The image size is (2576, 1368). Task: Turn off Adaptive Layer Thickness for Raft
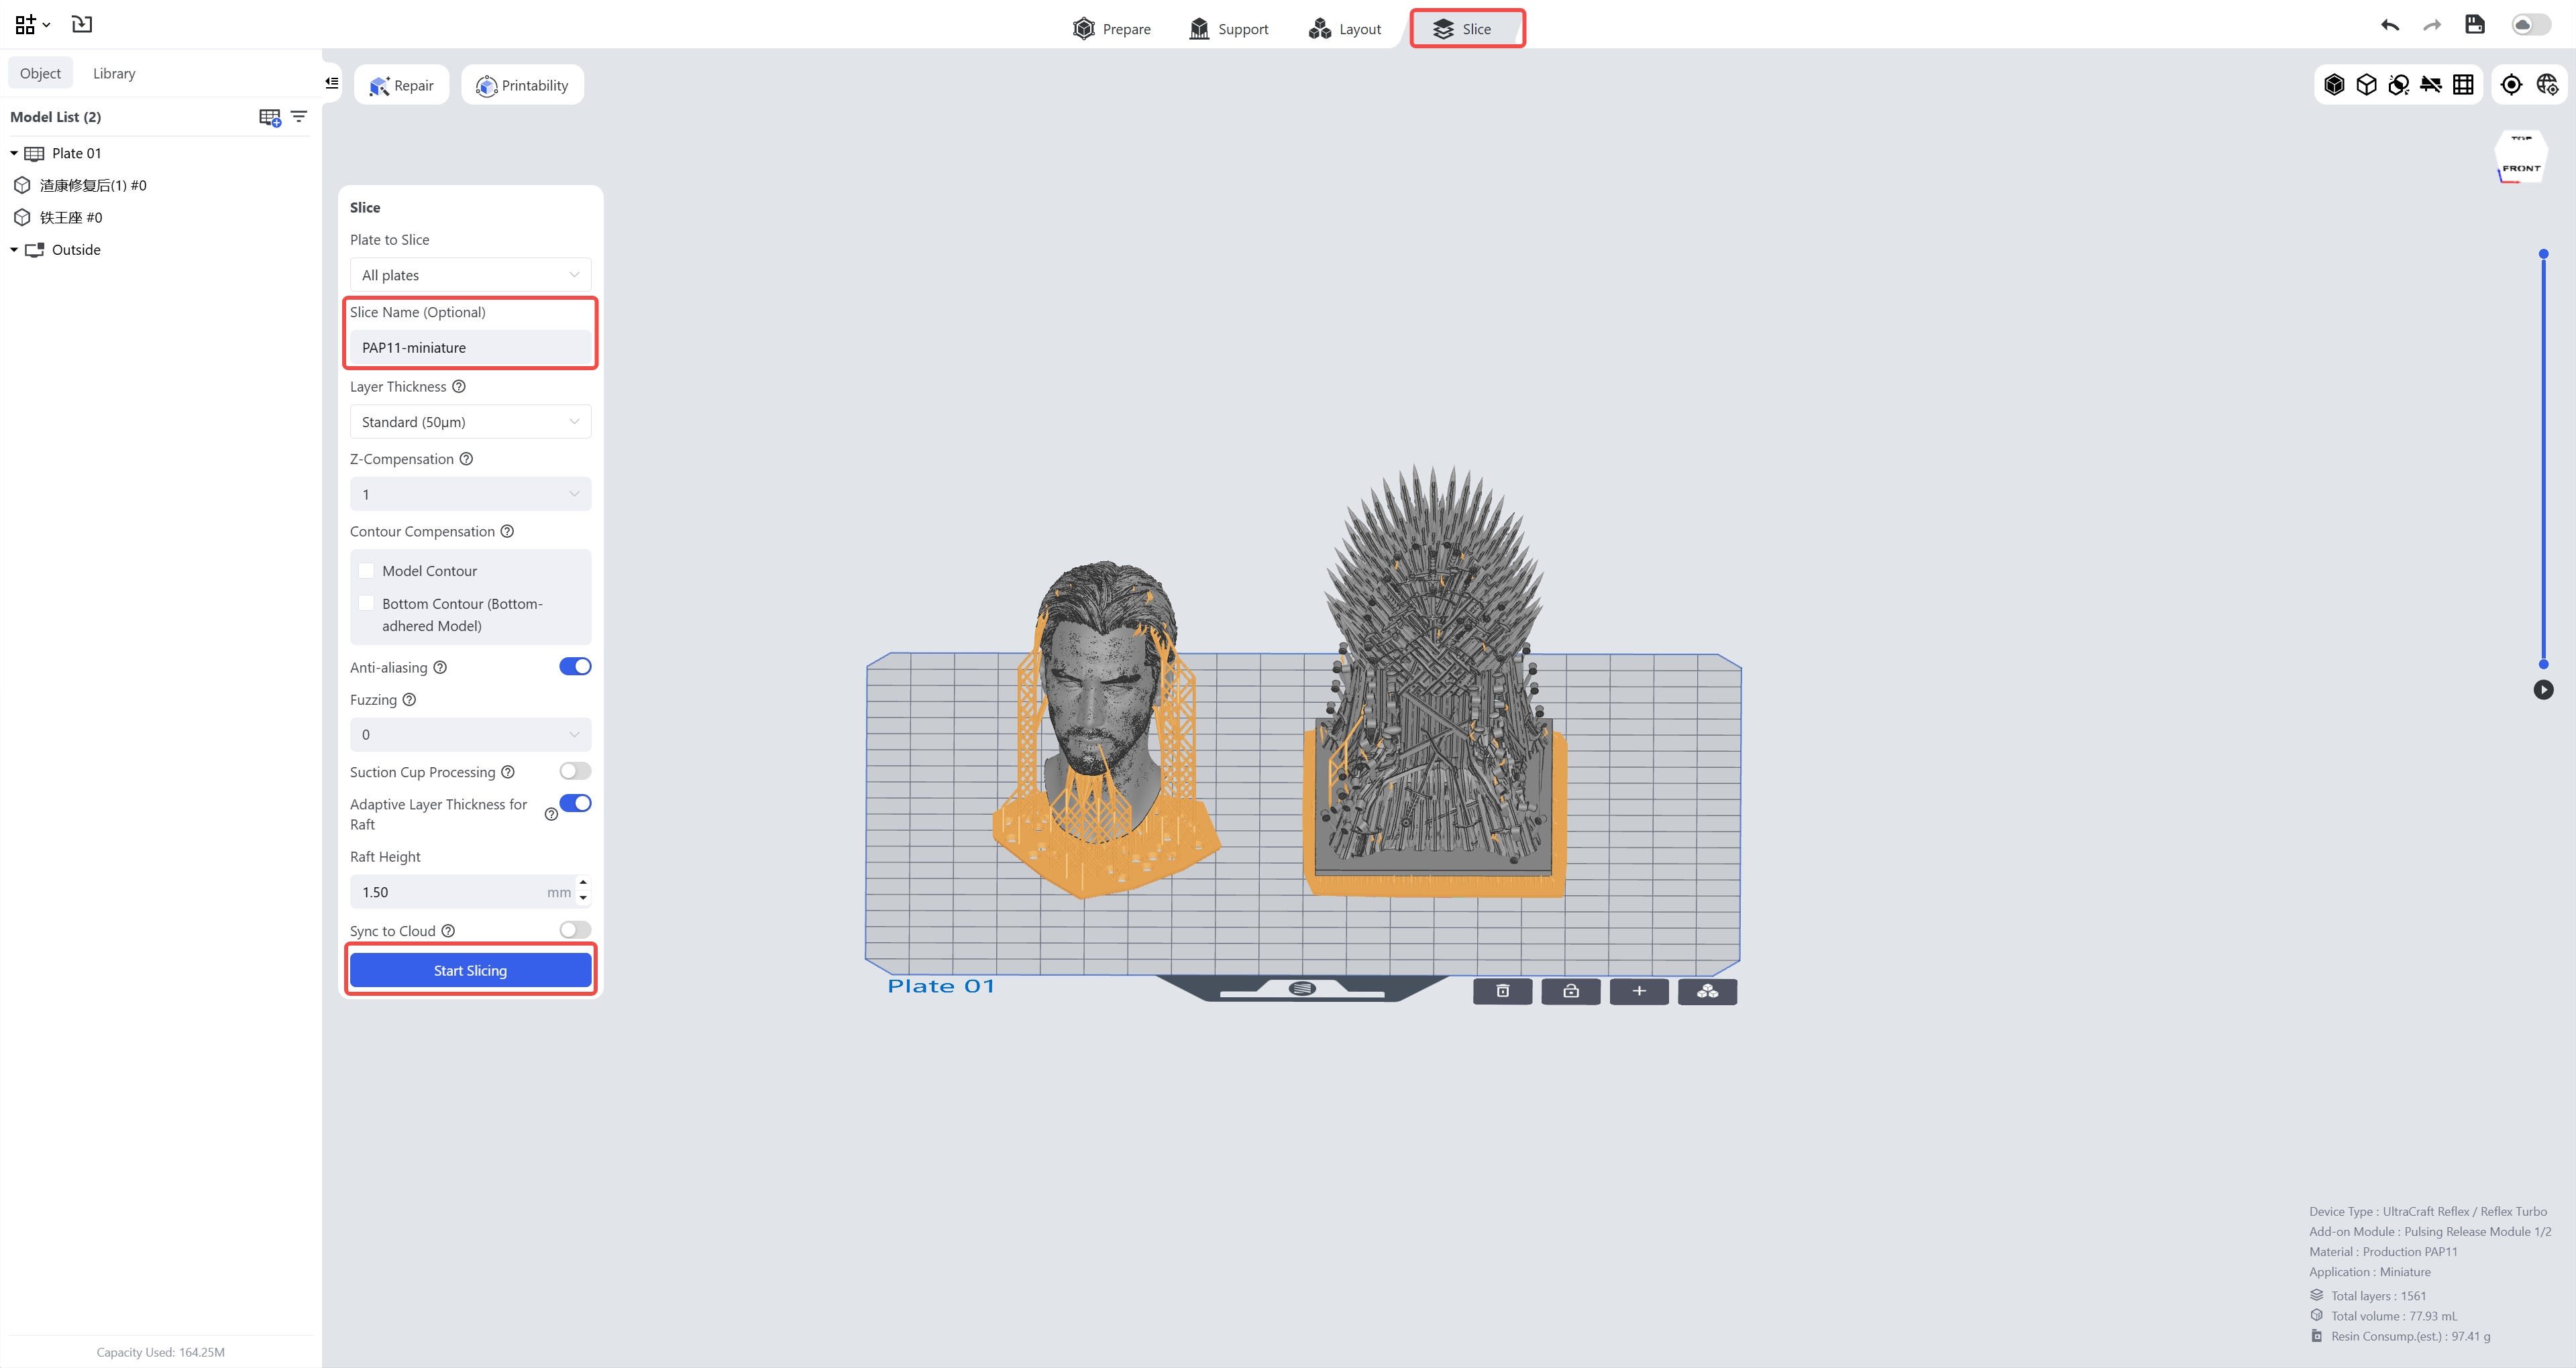[575, 803]
